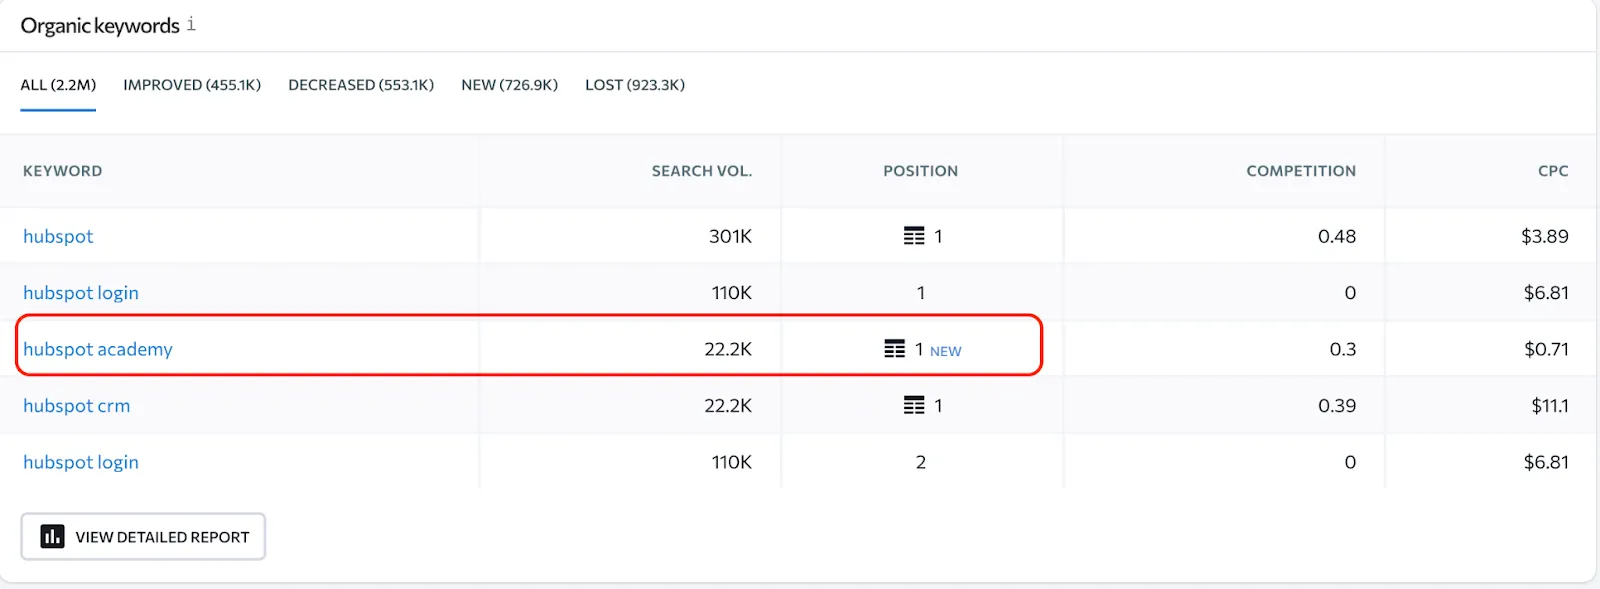Click the chart icon on View Detailed Report
The width and height of the screenshot is (1600, 589).
click(52, 537)
